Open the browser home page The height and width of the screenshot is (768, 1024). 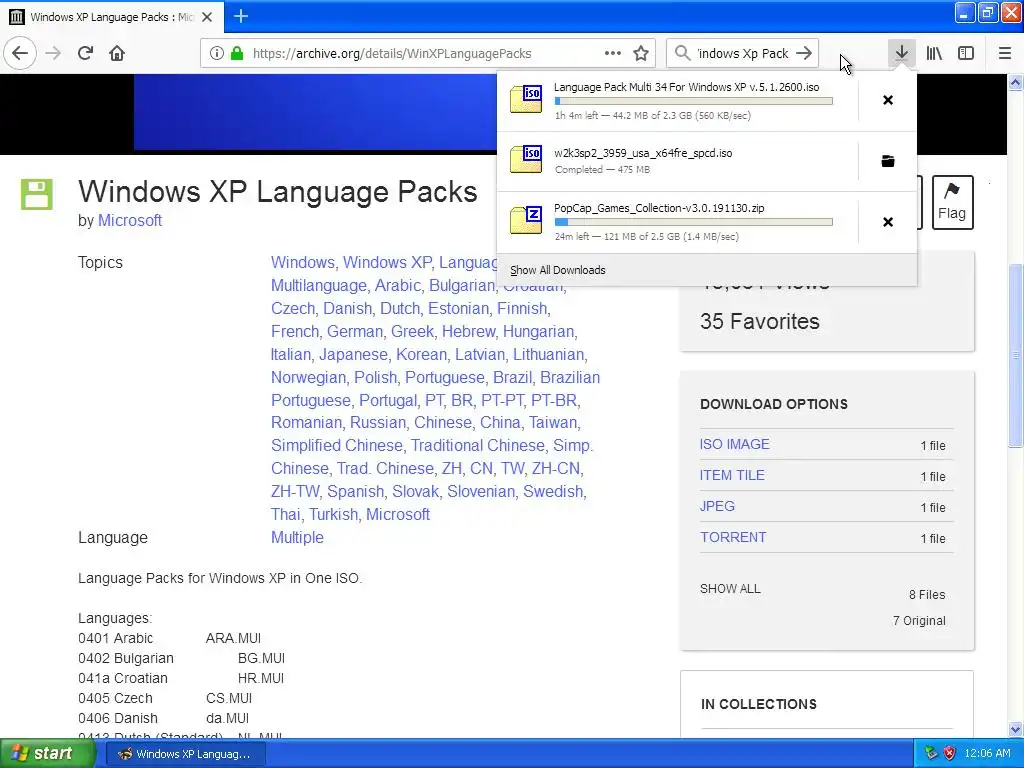(x=117, y=53)
